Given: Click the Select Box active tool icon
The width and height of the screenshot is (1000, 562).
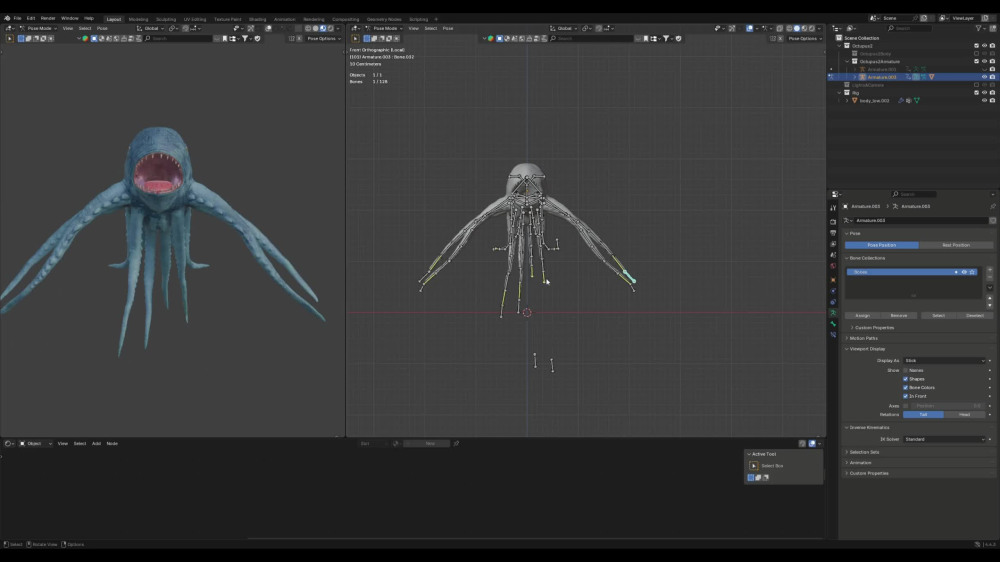Looking at the screenshot, I should pos(754,466).
